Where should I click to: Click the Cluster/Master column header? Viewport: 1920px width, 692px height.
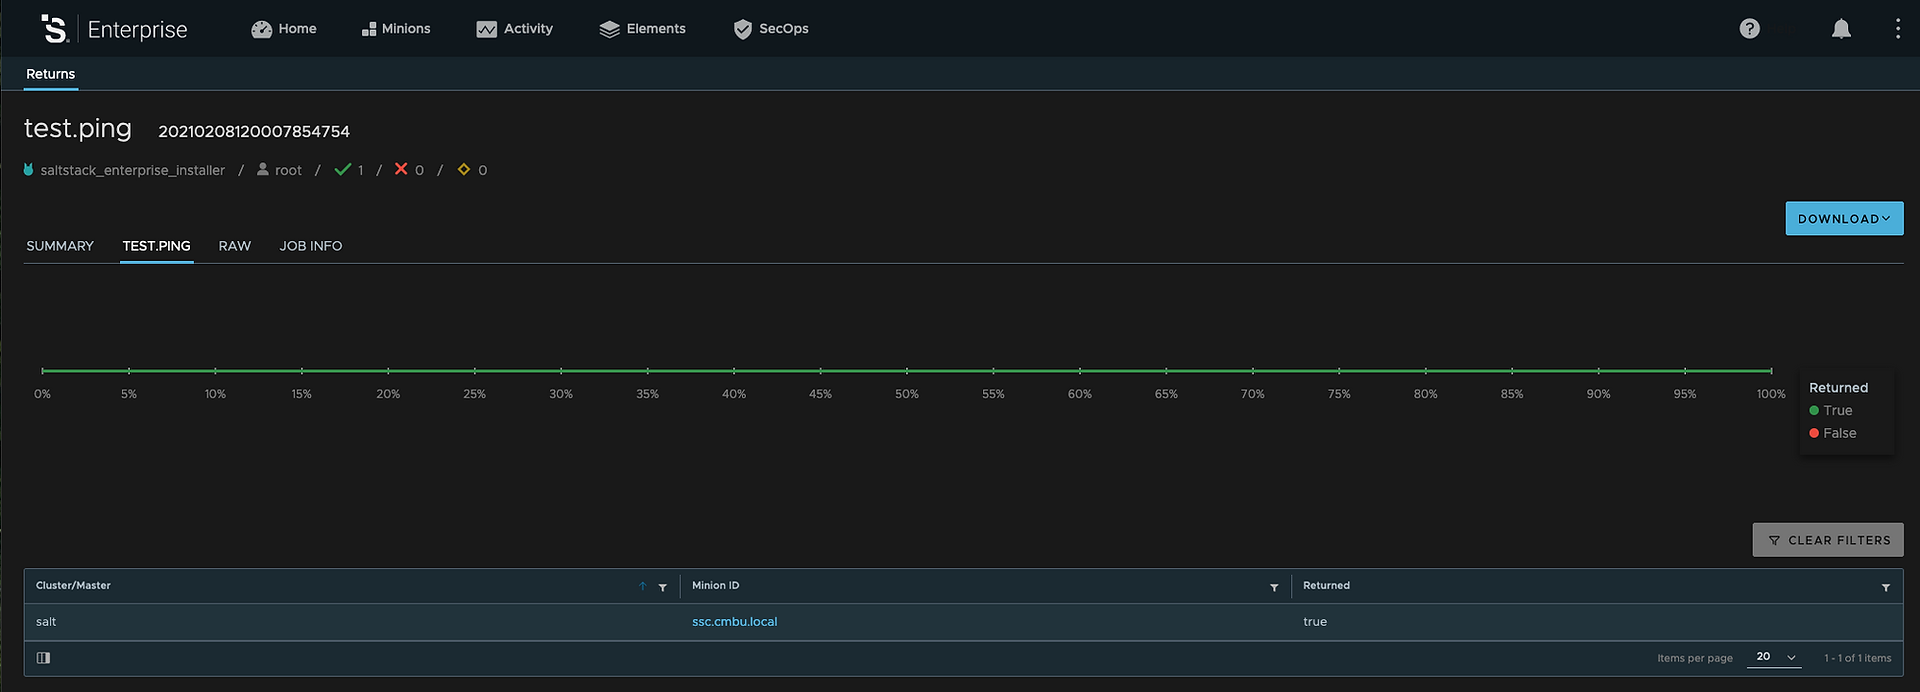pyautogui.click(x=73, y=586)
